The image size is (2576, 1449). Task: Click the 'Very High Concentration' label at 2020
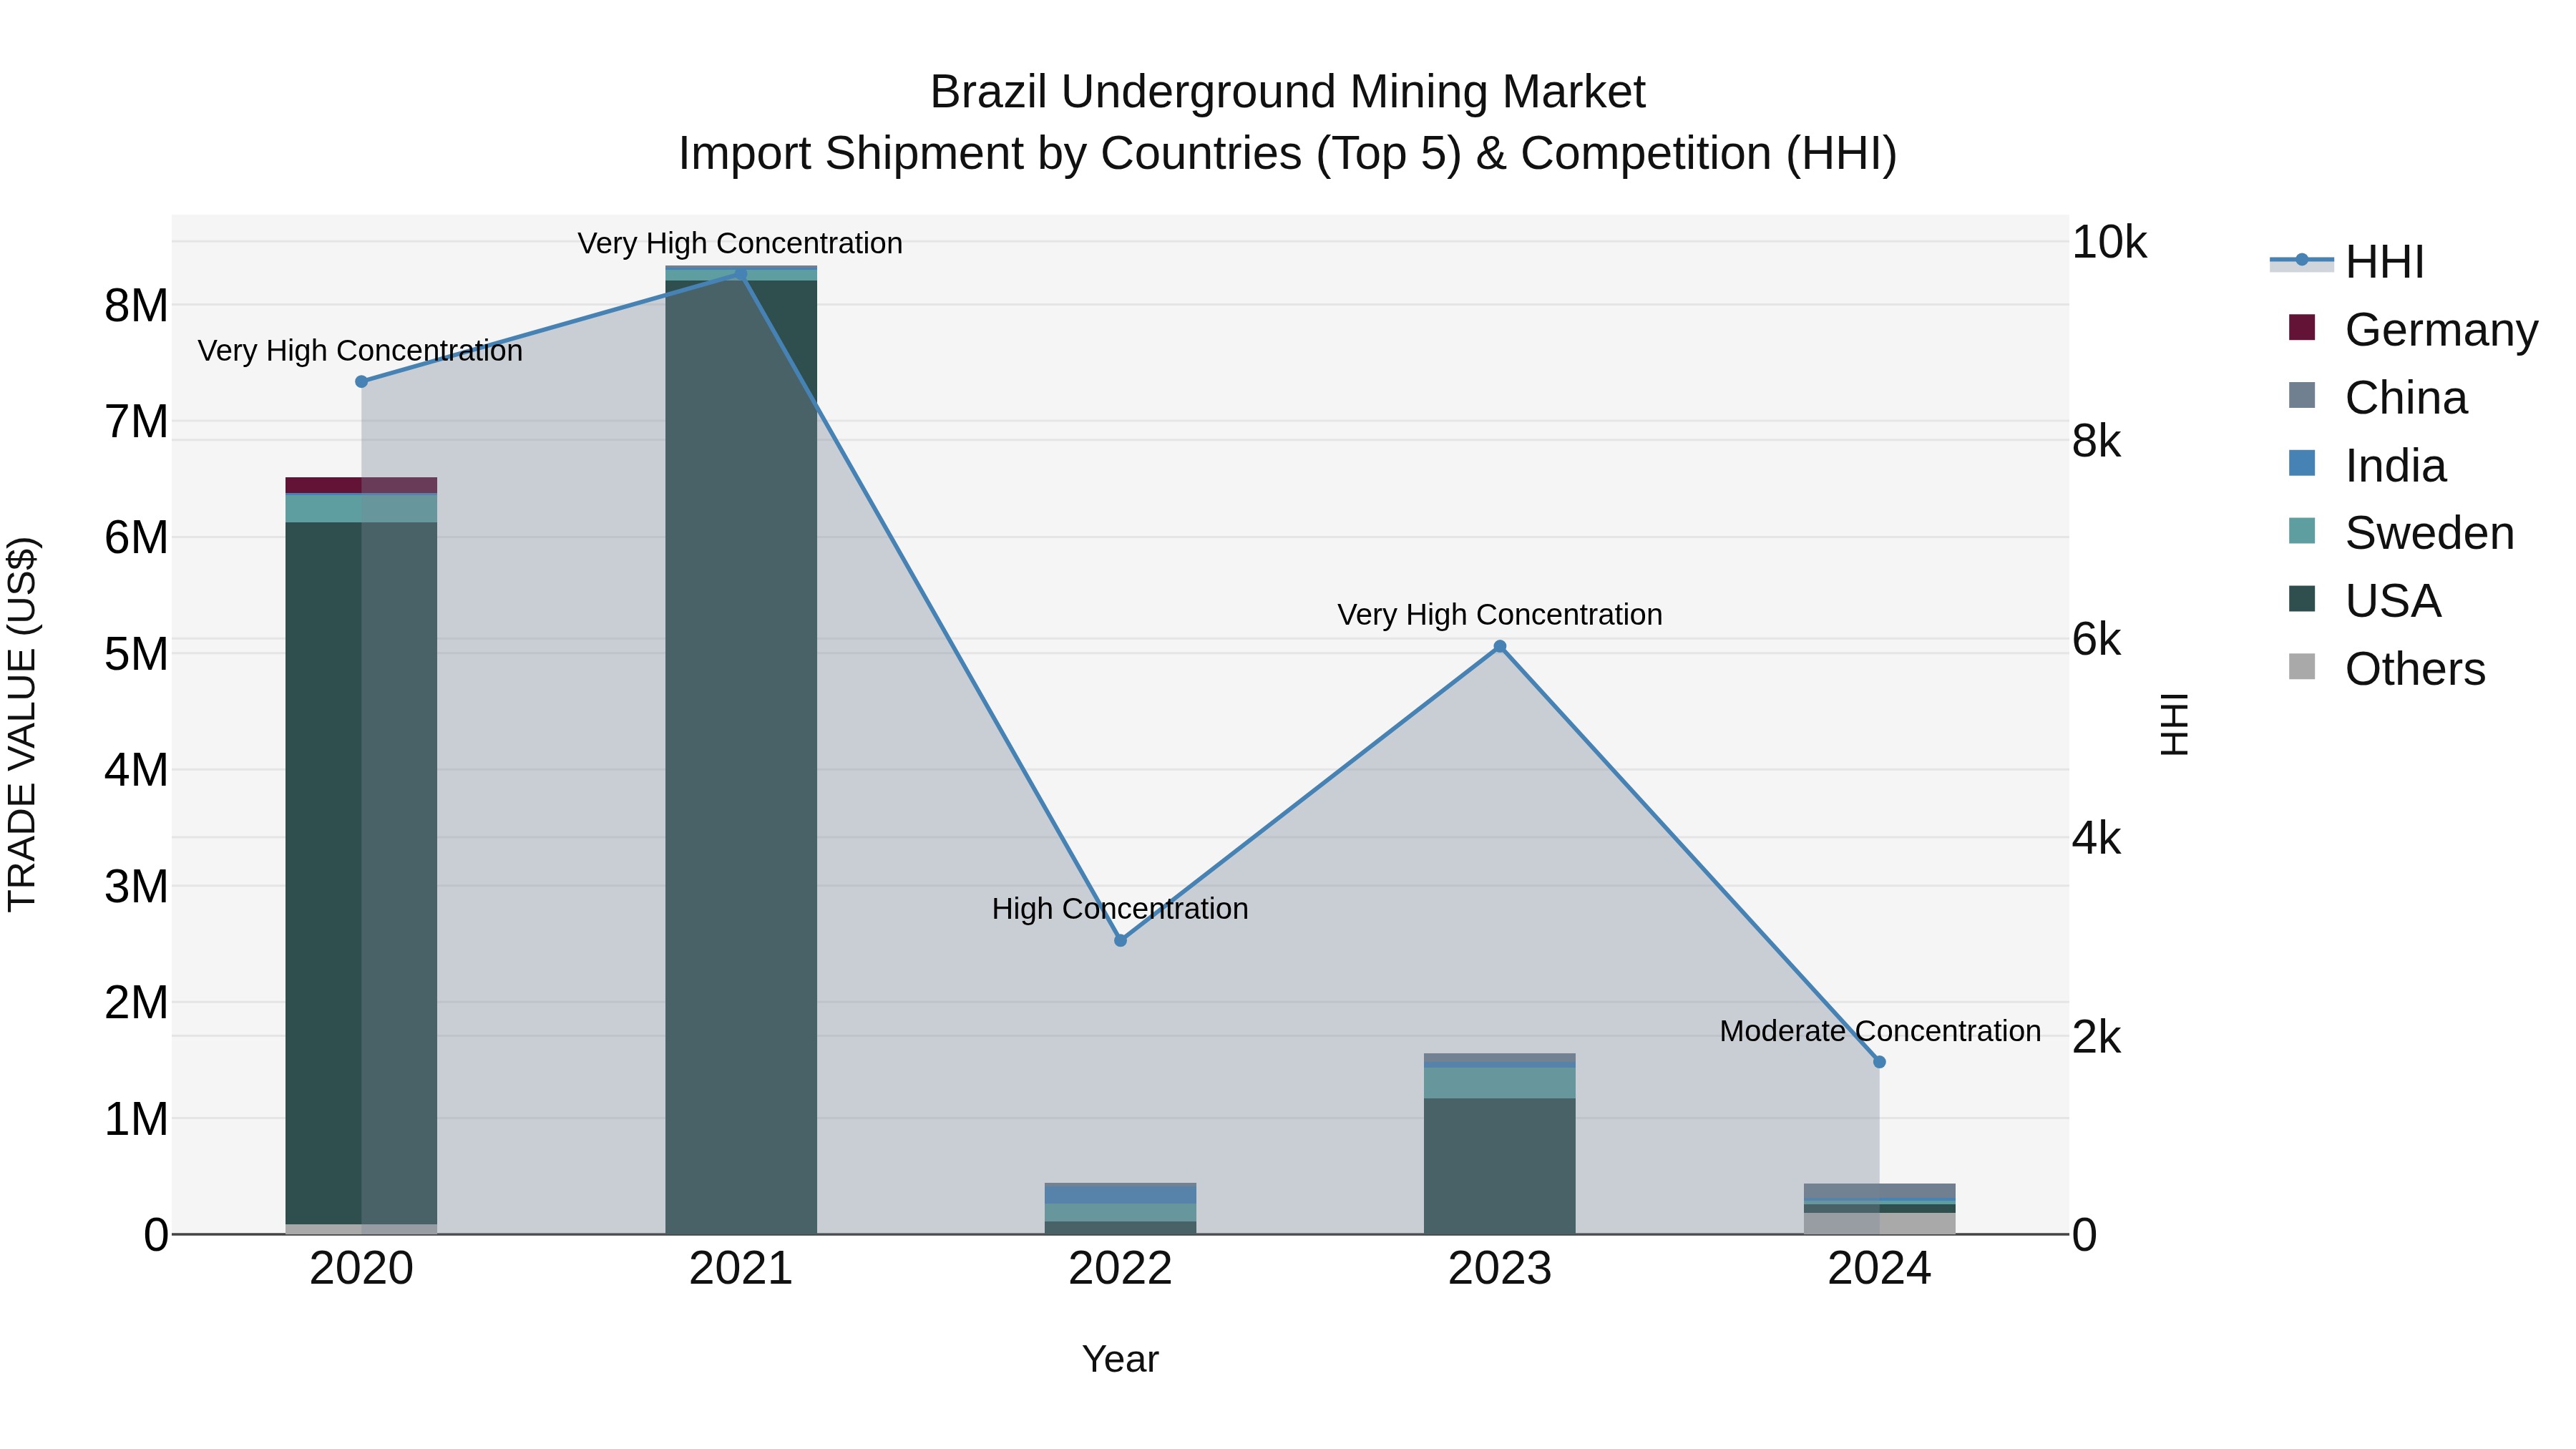point(360,351)
